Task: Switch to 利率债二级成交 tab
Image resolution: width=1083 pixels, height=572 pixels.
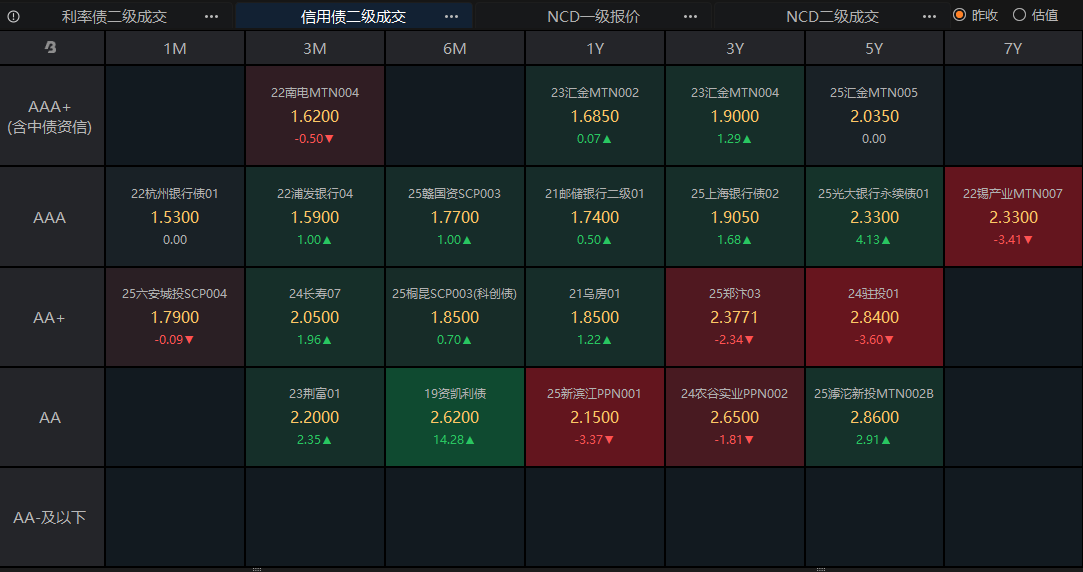Action: (x=114, y=17)
